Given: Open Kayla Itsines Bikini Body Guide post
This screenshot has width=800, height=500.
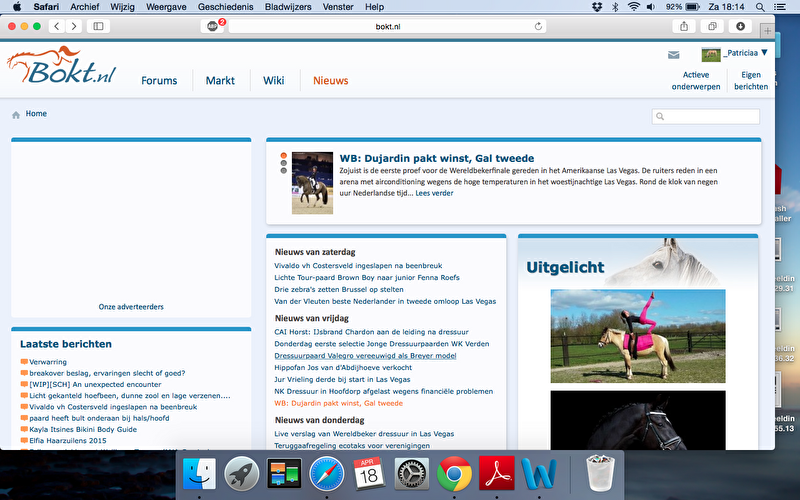Looking at the screenshot, I should point(83,429).
